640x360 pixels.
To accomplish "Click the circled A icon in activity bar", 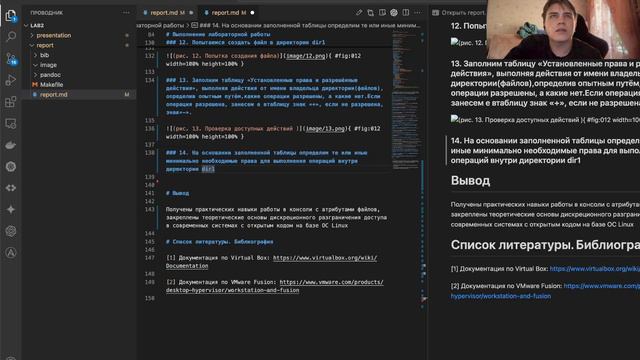I will pyautogui.click(x=11, y=253).
